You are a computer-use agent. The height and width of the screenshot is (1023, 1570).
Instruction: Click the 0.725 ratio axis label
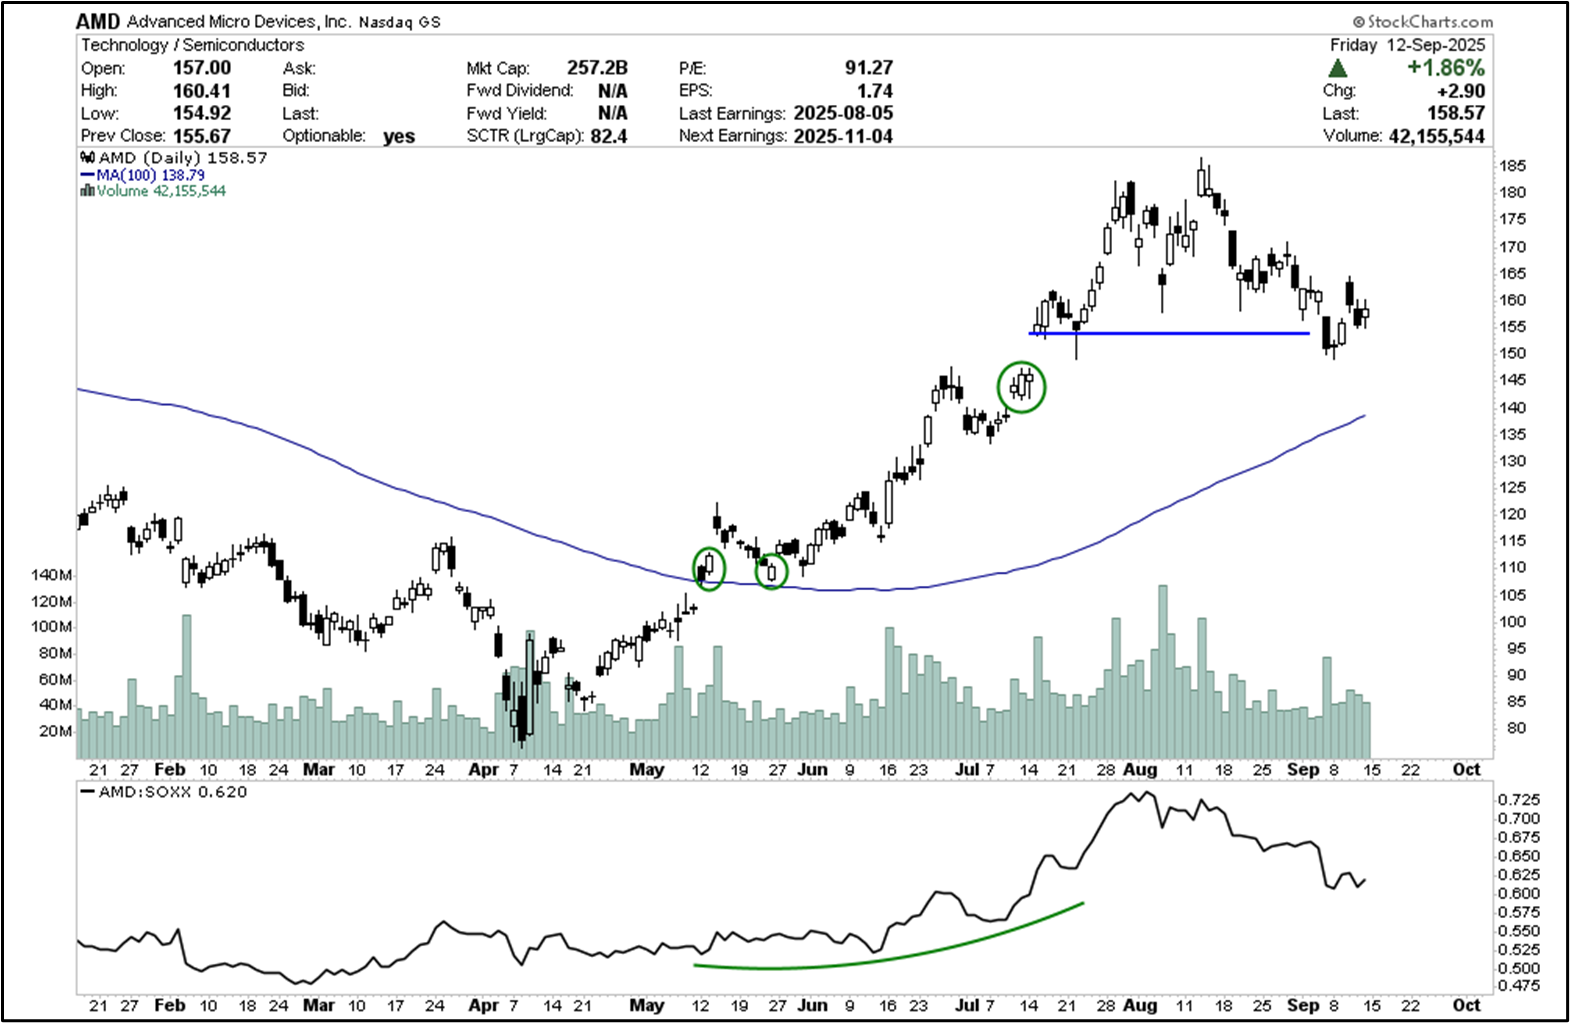(x=1518, y=800)
